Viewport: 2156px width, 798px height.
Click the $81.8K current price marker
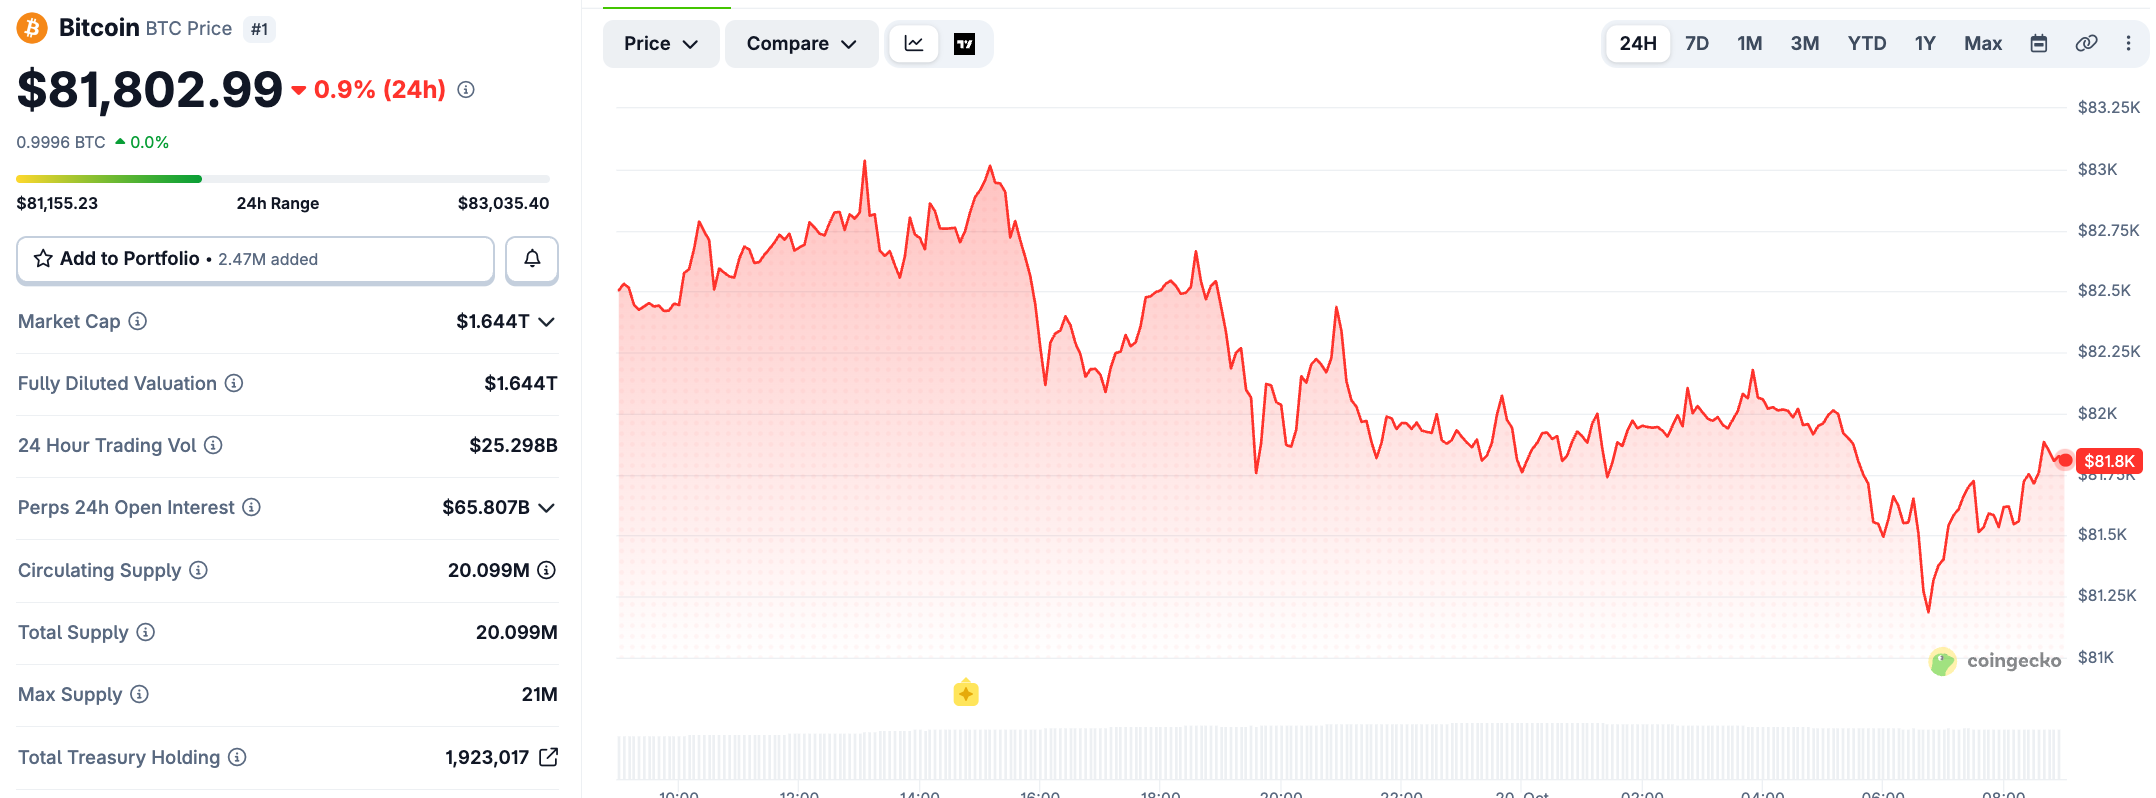pos(2109,461)
